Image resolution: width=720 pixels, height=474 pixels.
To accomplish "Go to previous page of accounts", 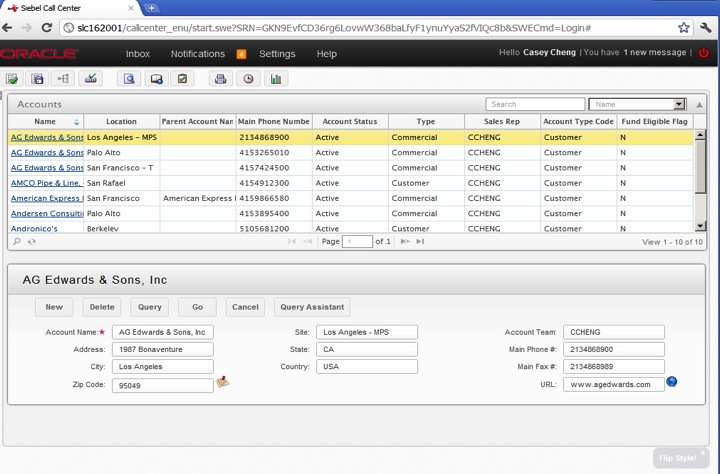I will (308, 241).
